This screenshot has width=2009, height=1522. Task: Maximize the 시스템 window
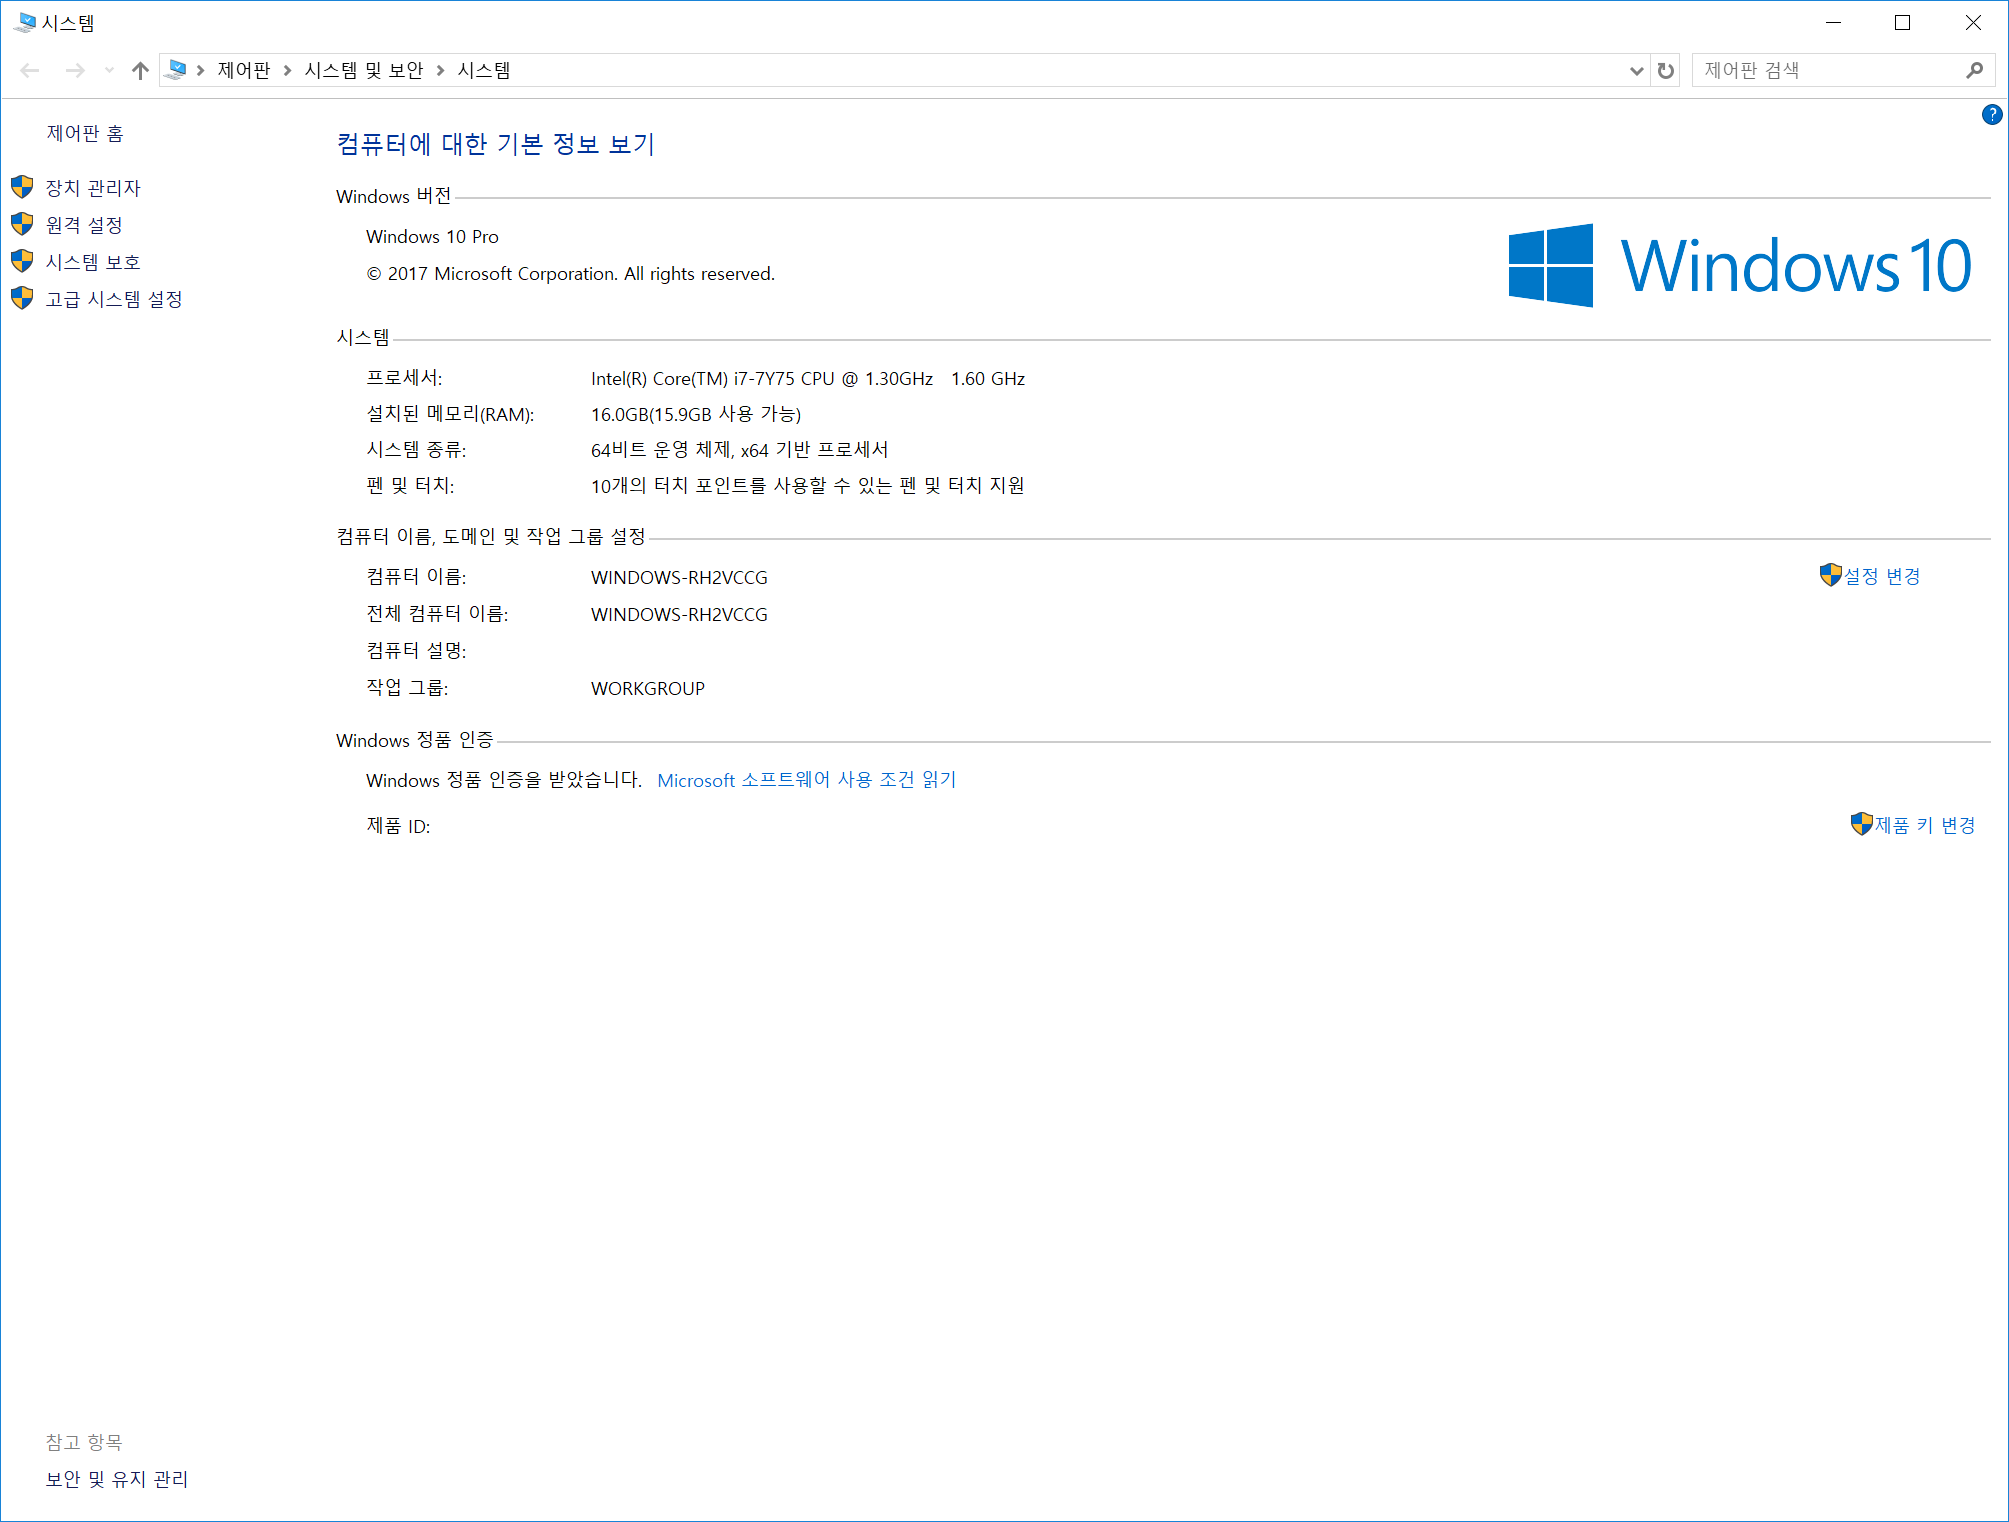[1902, 22]
